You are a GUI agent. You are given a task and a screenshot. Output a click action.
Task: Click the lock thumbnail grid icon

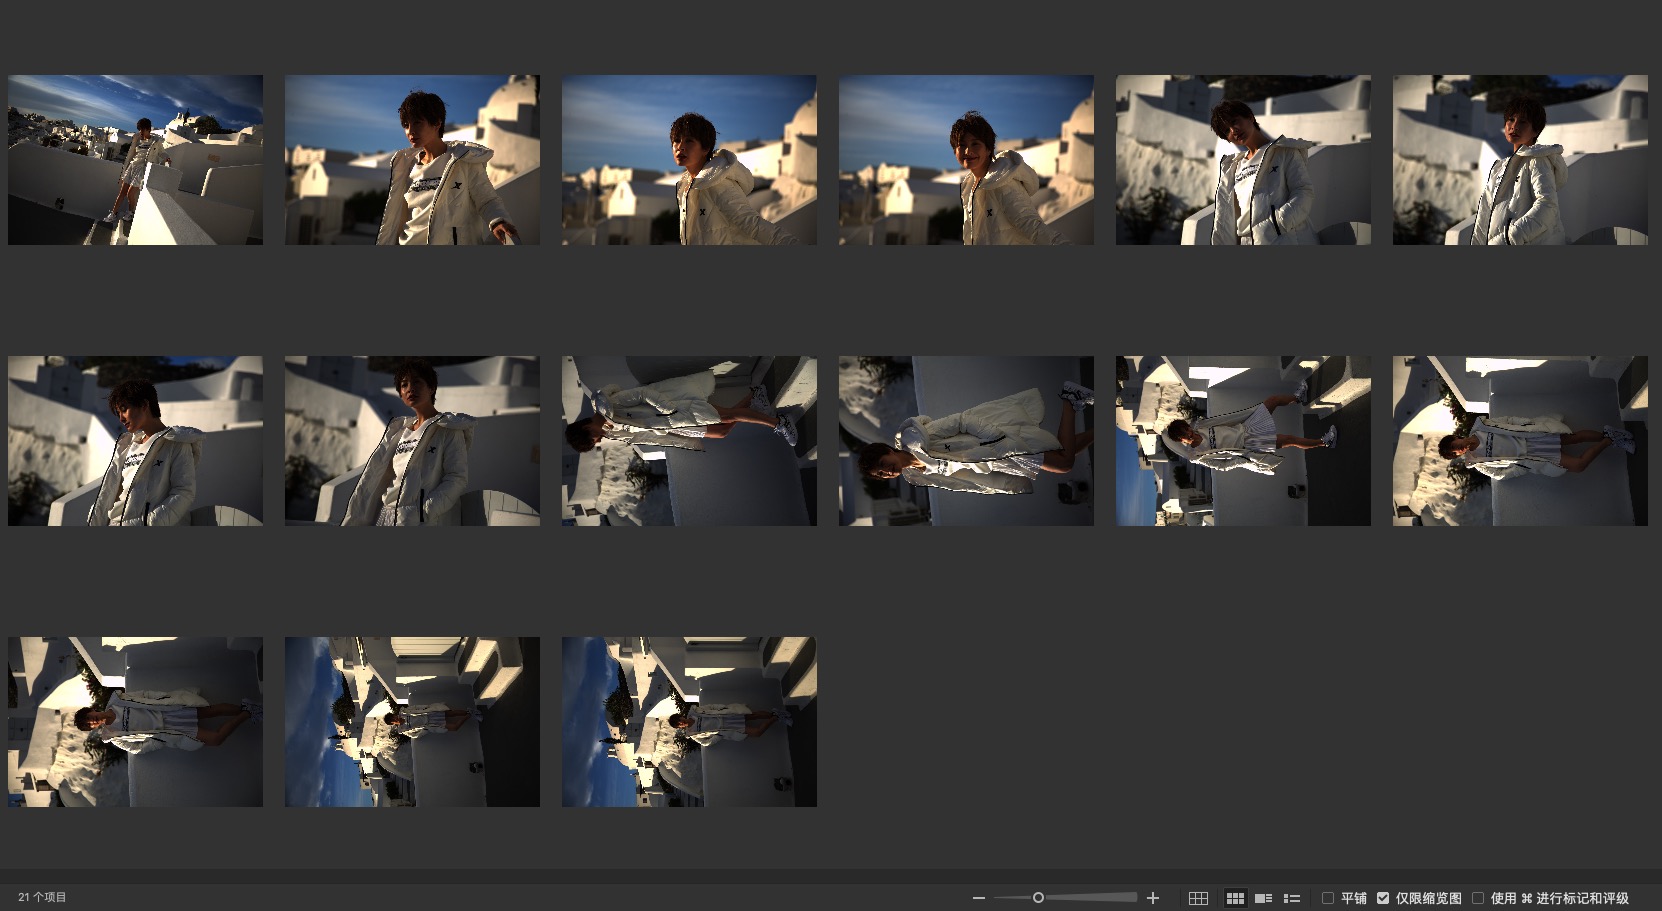coord(1198,898)
